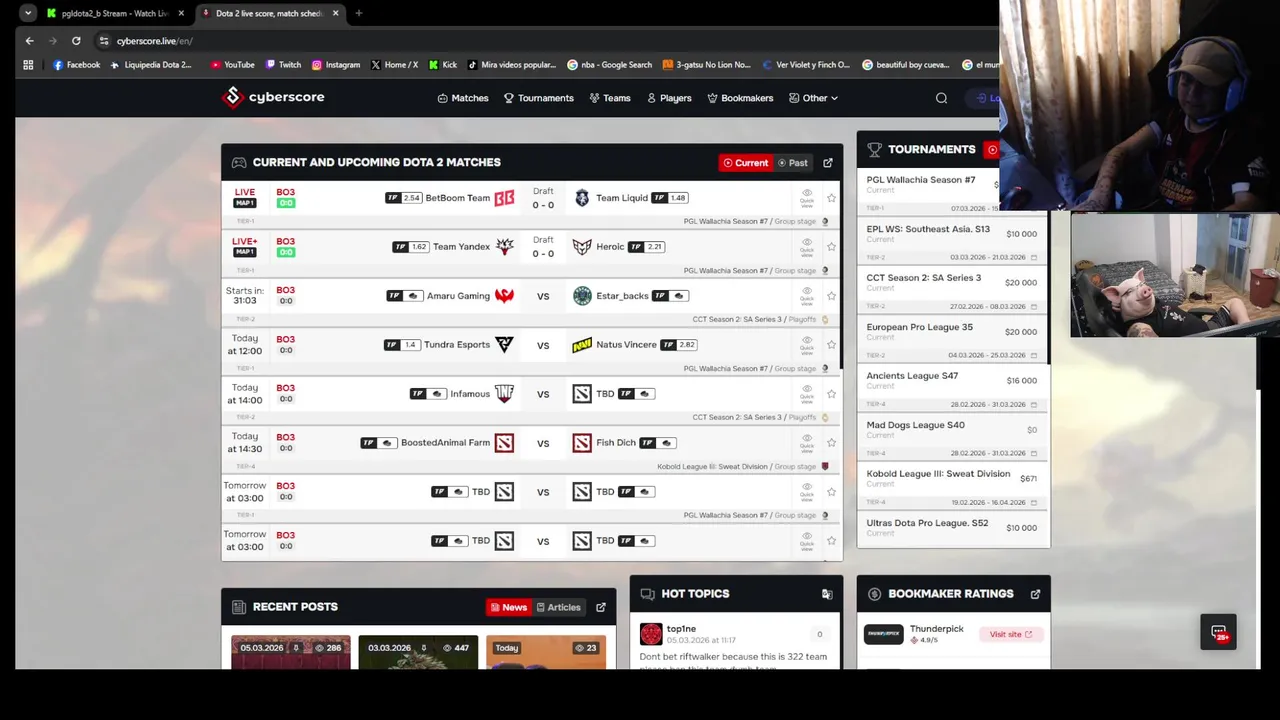
Task: Open Tournaments navigation item
Action: [x=538, y=98]
